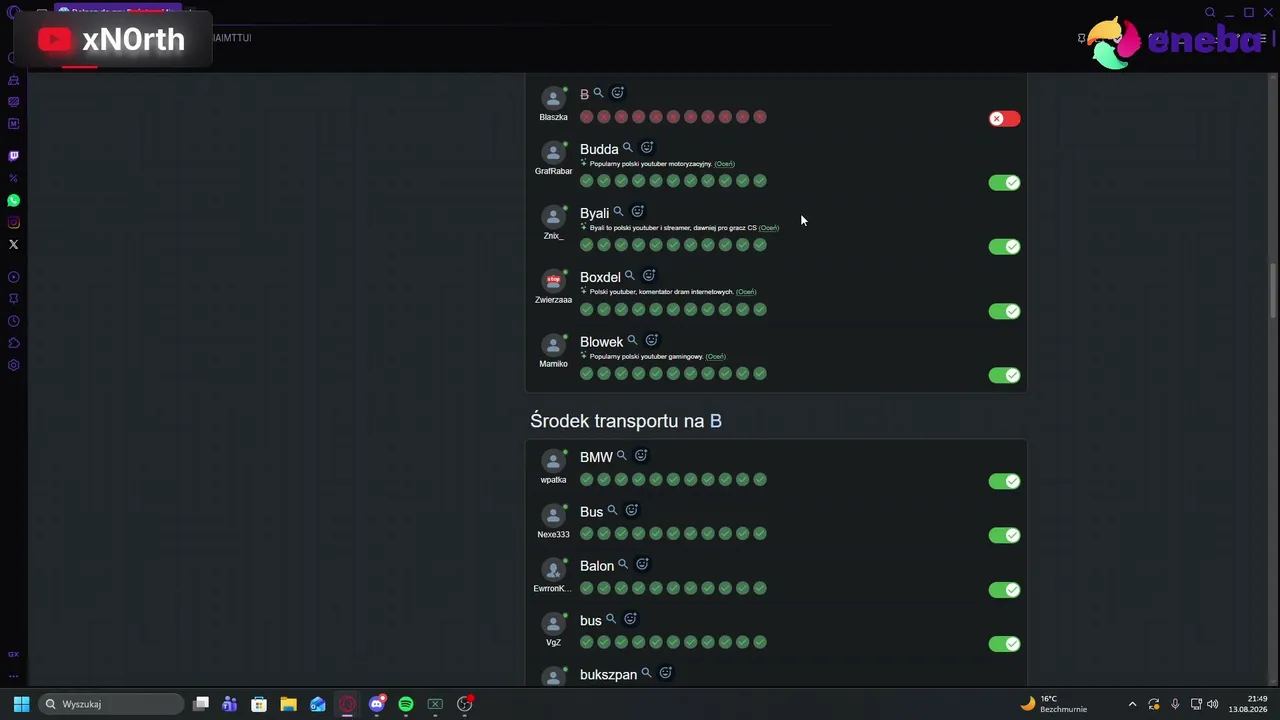1280x720 pixels.
Task: Open Discord from the taskbar
Action: click(x=377, y=704)
